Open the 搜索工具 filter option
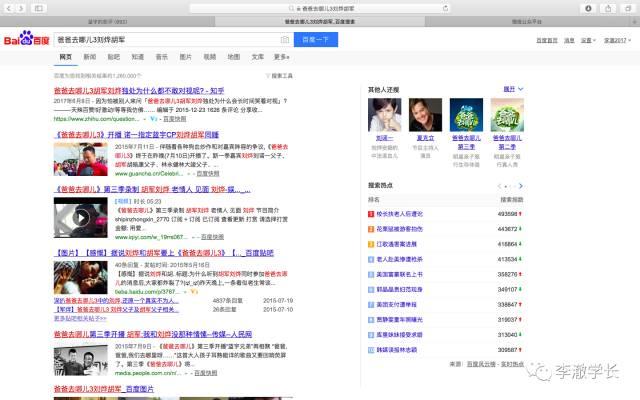Viewport: 640px width, 400px height. [x=279, y=76]
